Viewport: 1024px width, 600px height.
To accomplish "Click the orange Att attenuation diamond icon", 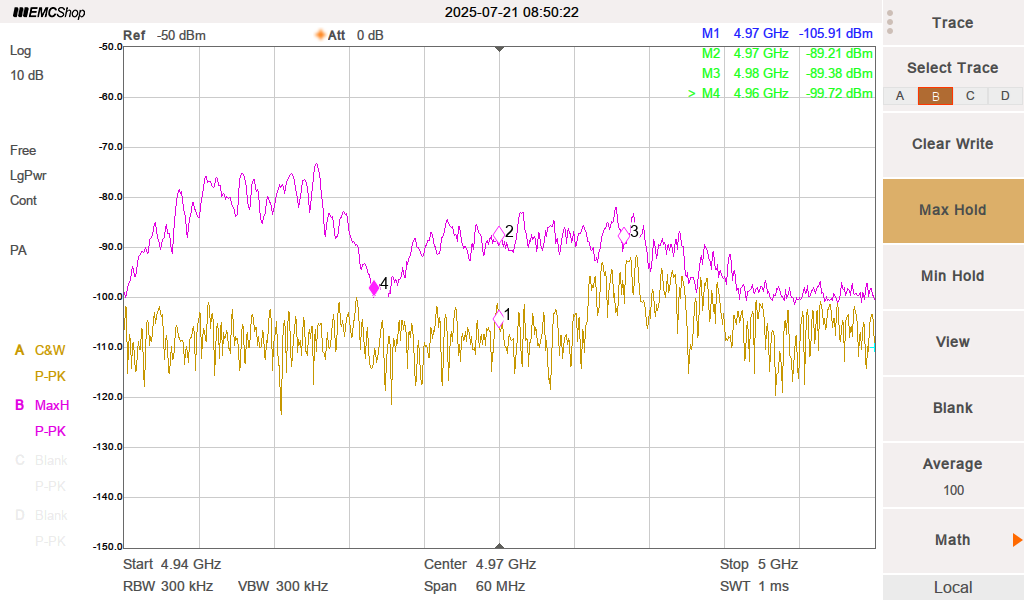I will (320, 35).
